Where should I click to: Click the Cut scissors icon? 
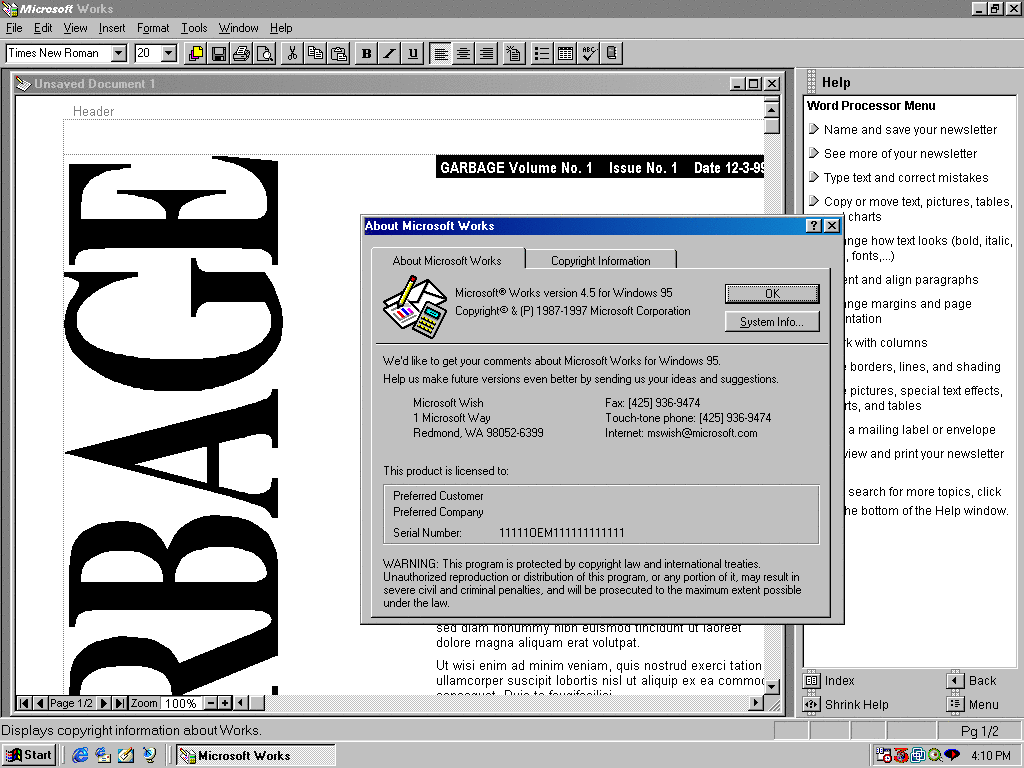pos(292,54)
